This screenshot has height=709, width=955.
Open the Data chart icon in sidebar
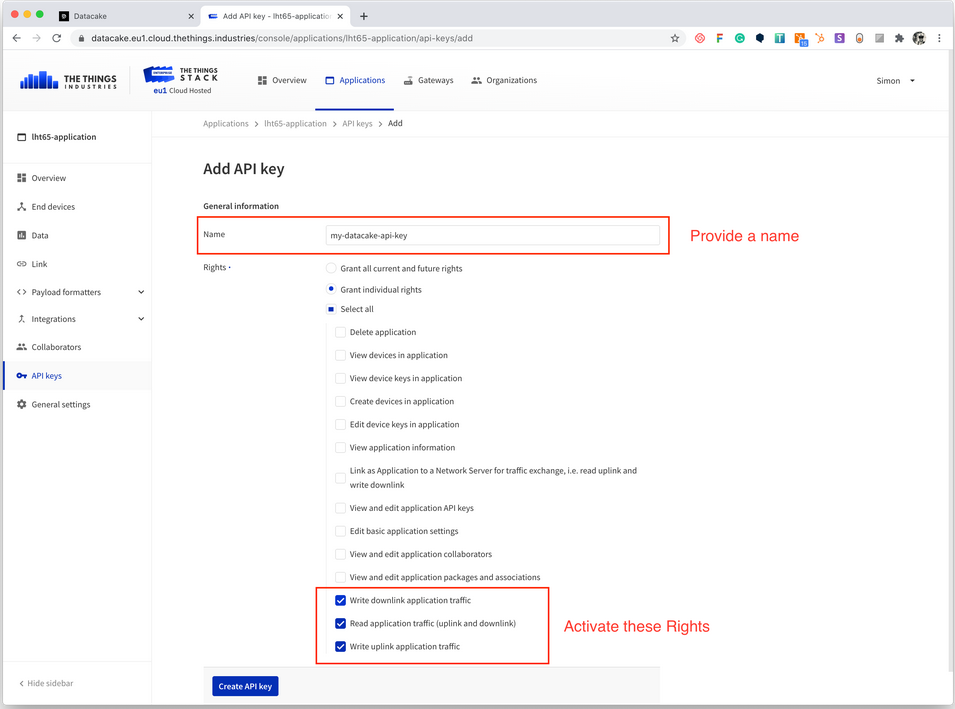click(21, 235)
